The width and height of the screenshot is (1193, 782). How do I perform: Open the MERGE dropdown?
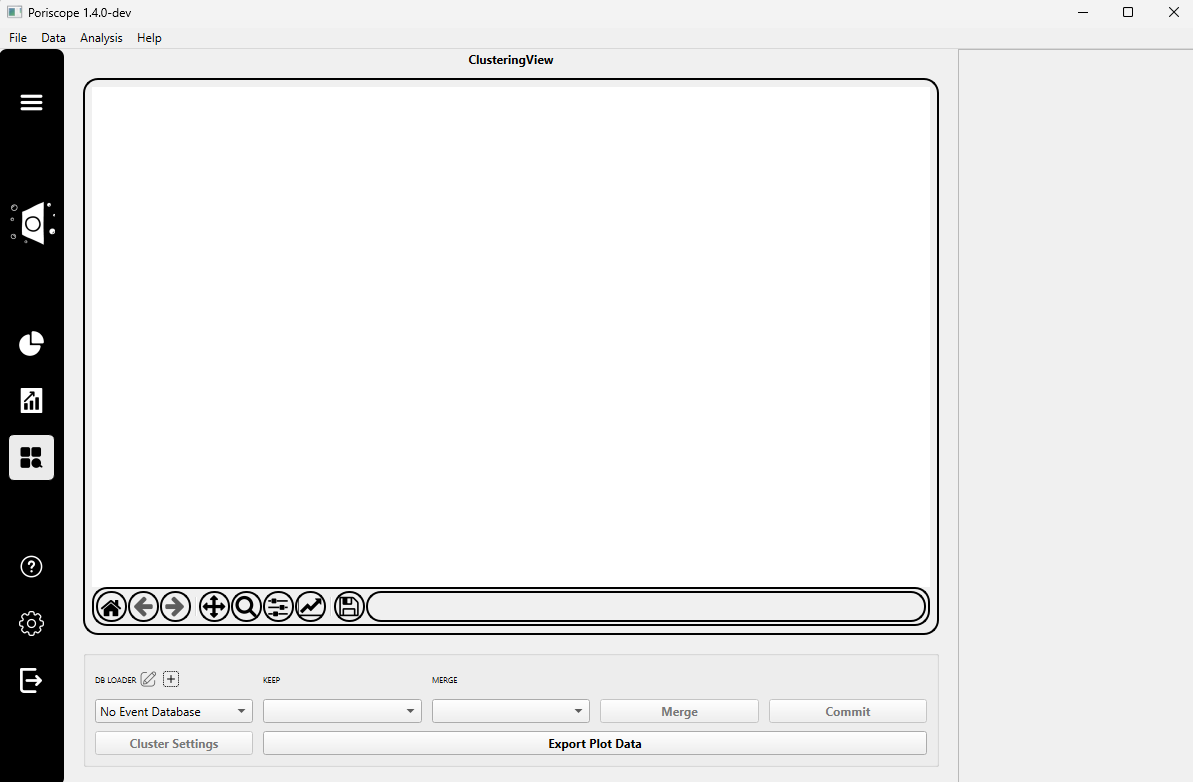click(x=510, y=711)
